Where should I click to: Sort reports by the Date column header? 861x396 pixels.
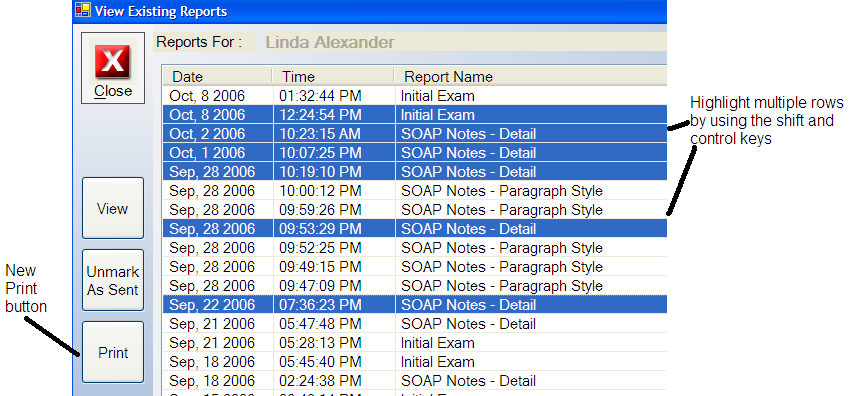tap(217, 76)
